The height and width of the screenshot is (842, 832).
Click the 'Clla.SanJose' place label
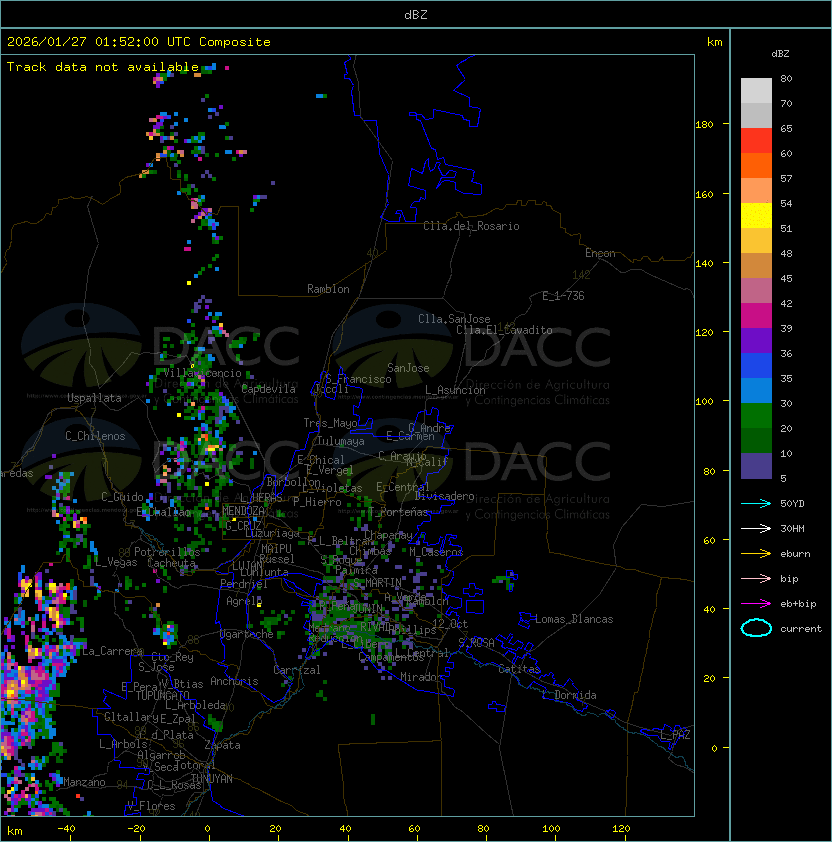[x=454, y=319]
